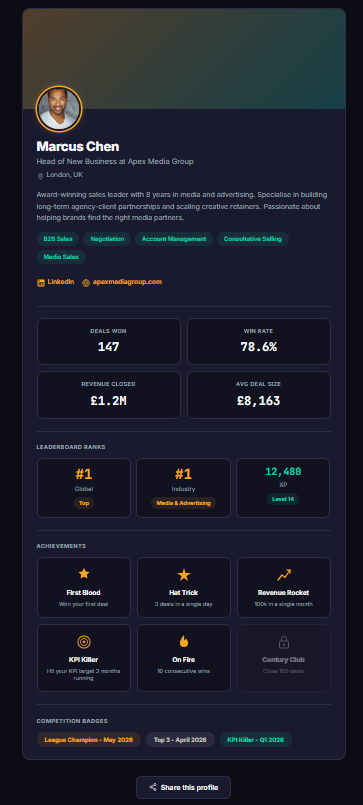
Task: Open the apexmediagroup.com website link
Action: point(122,282)
